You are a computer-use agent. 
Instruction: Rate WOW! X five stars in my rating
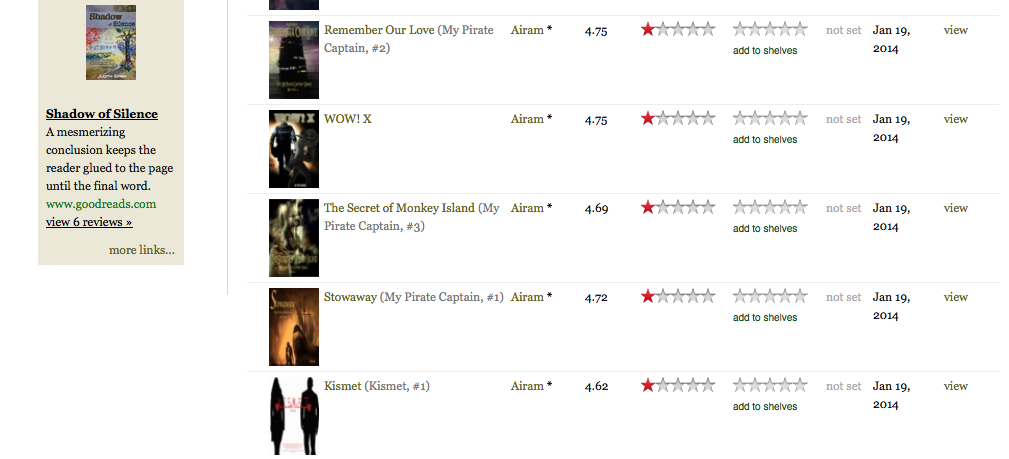point(800,118)
